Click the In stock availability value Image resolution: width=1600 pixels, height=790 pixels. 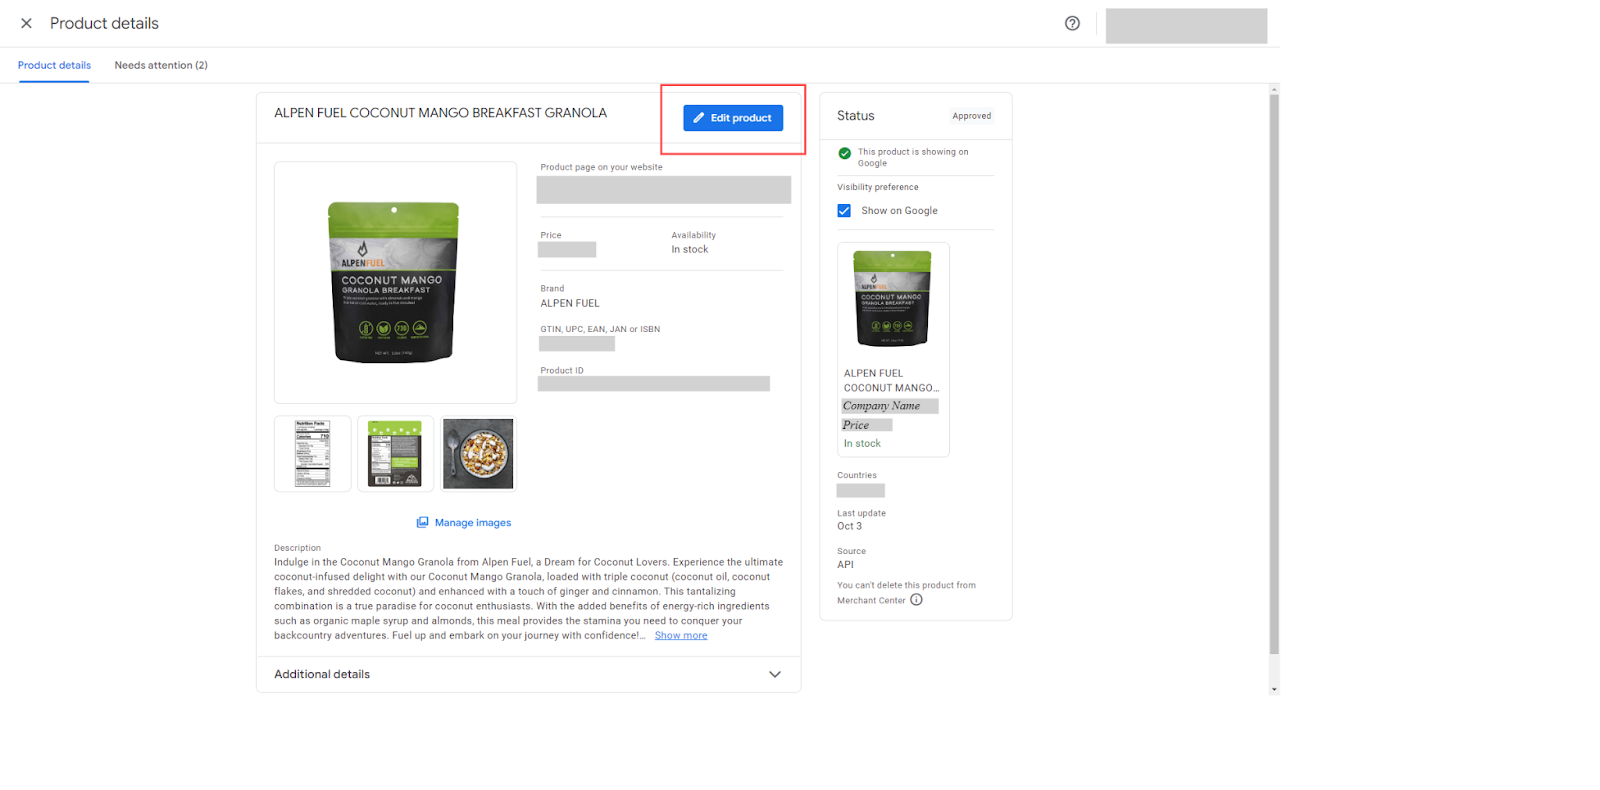pyautogui.click(x=690, y=250)
